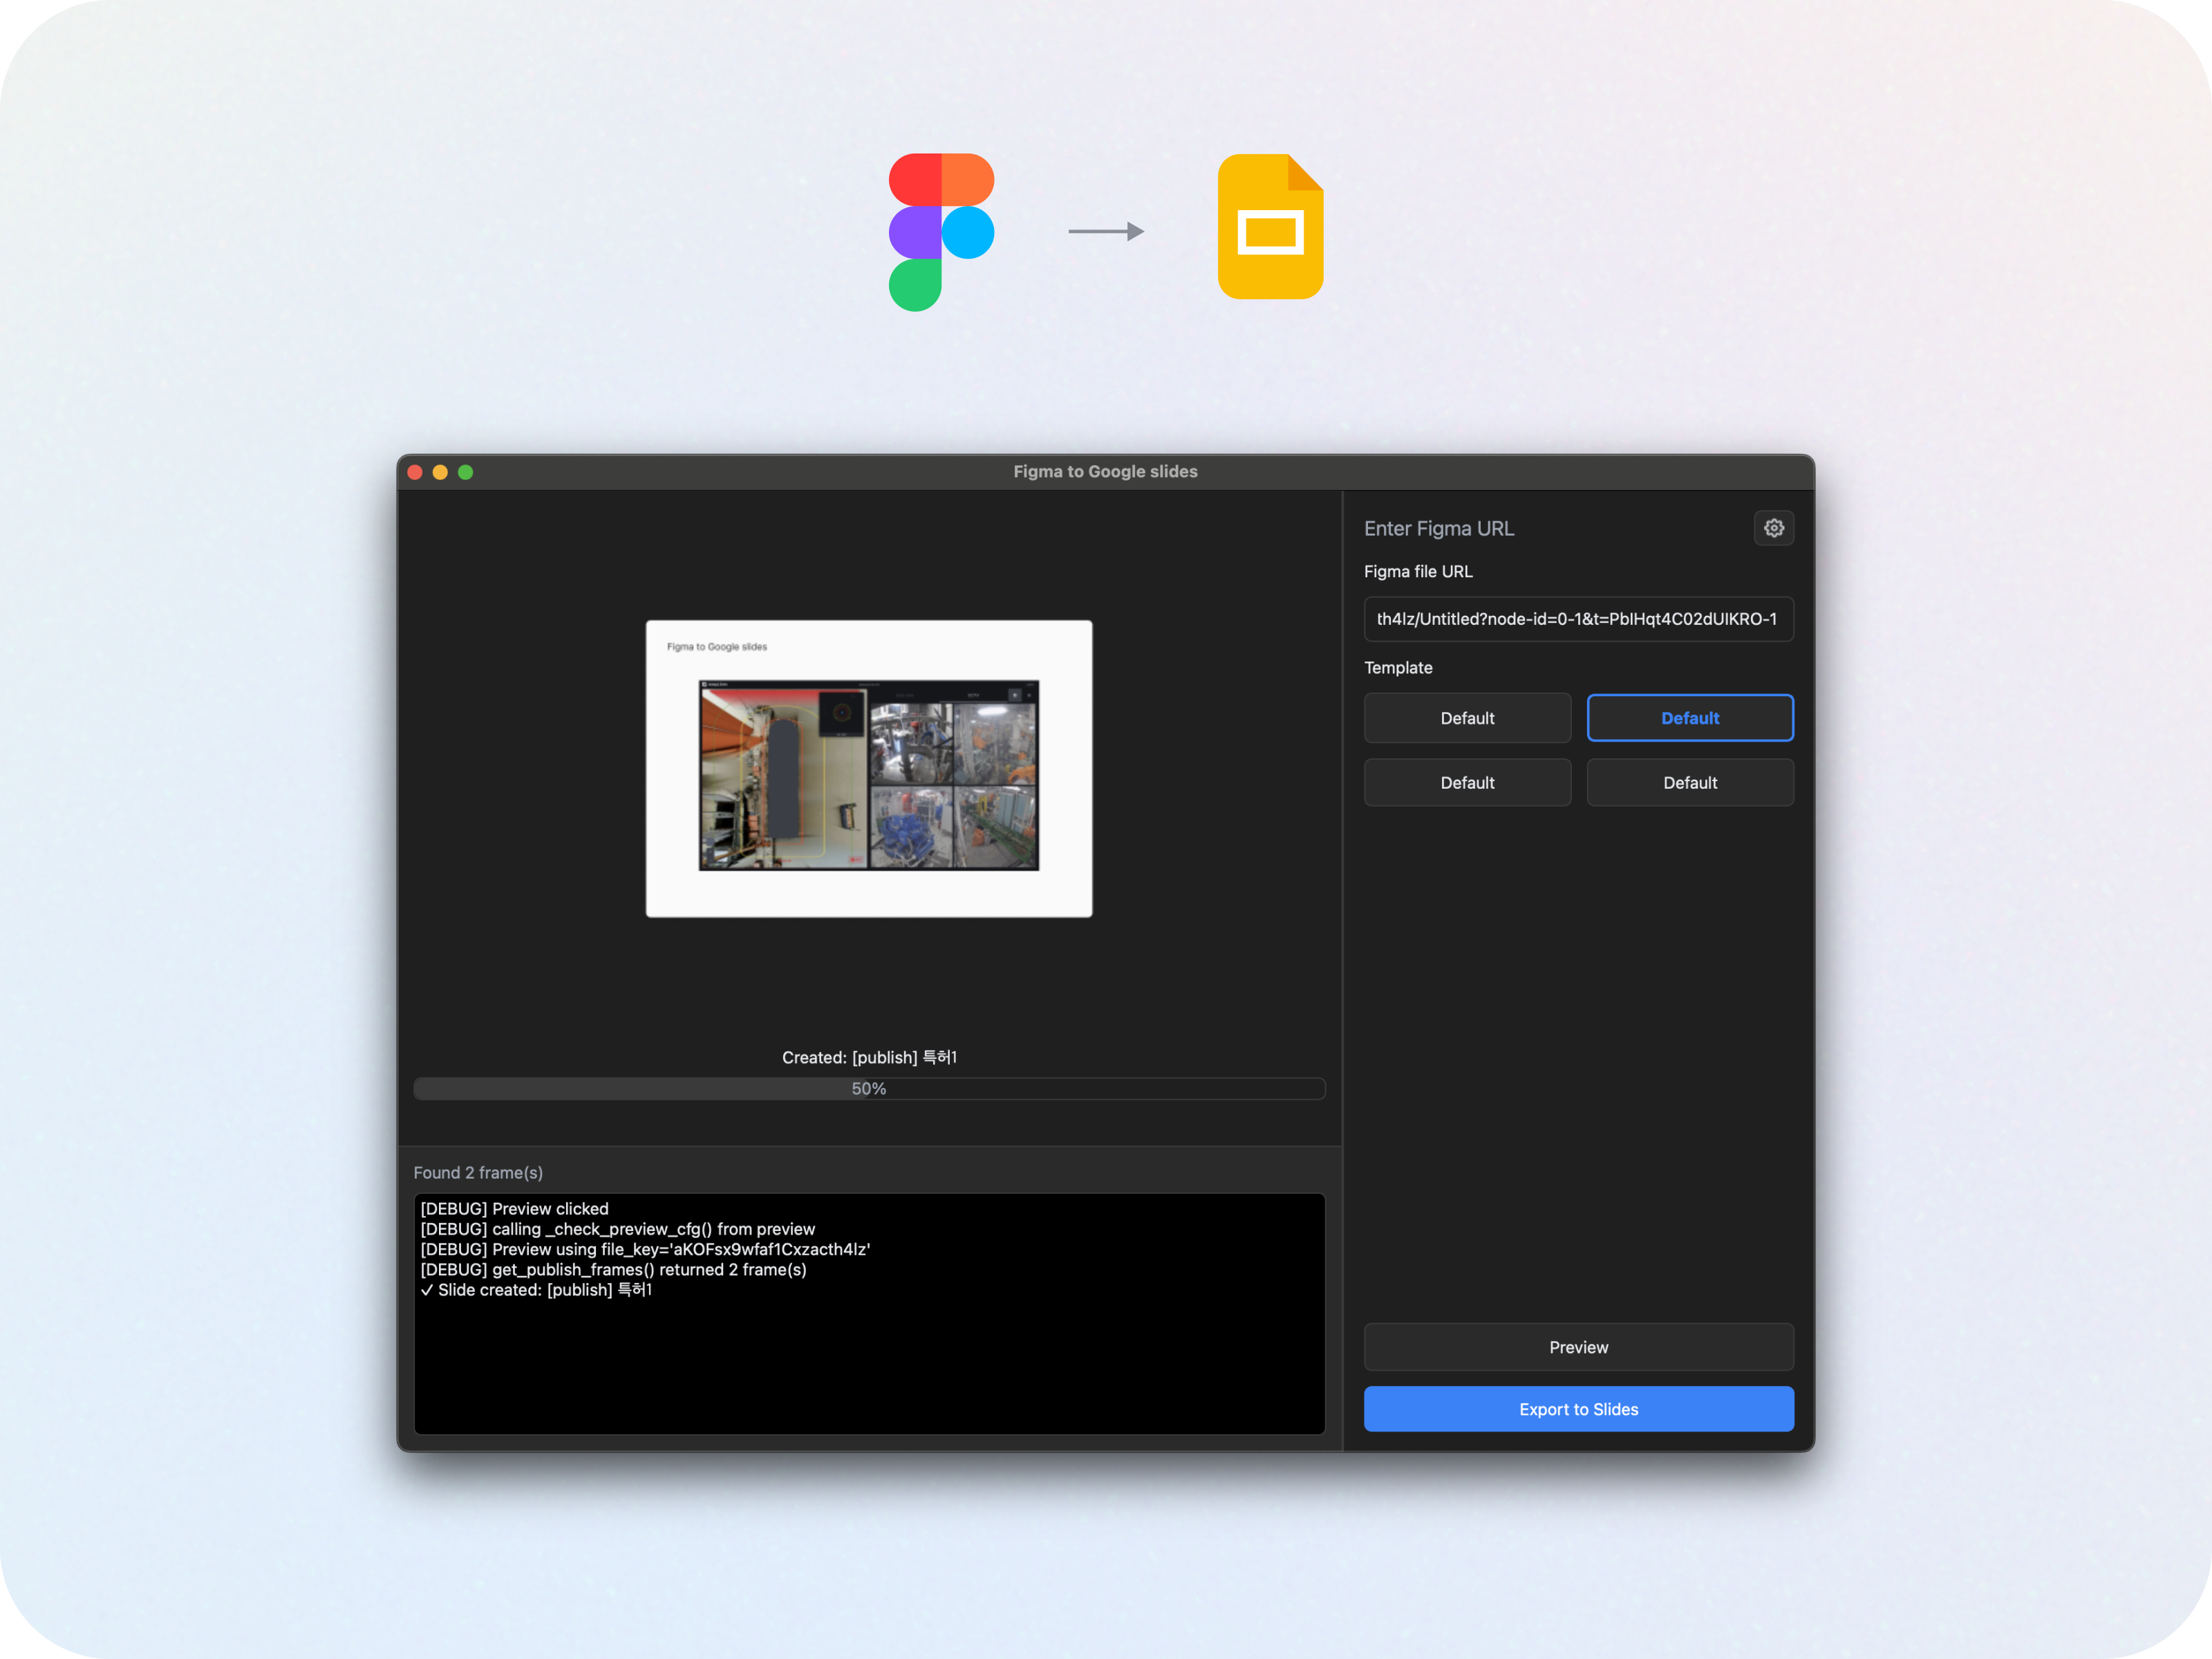The image size is (2212, 1659).
Task: Click the arrow between the Figma and Slides logos
Action: [x=1108, y=230]
